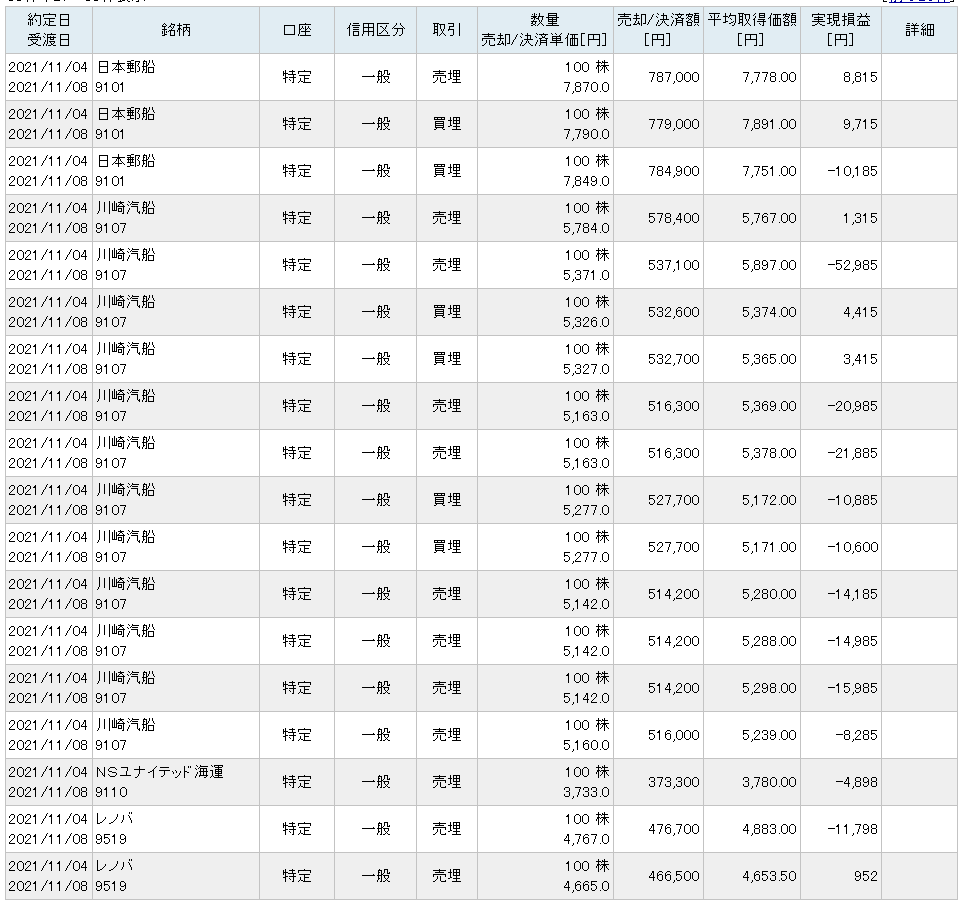Click realized profit value 952
Viewport: 964px width, 904px height.
pyautogui.click(x=866, y=876)
